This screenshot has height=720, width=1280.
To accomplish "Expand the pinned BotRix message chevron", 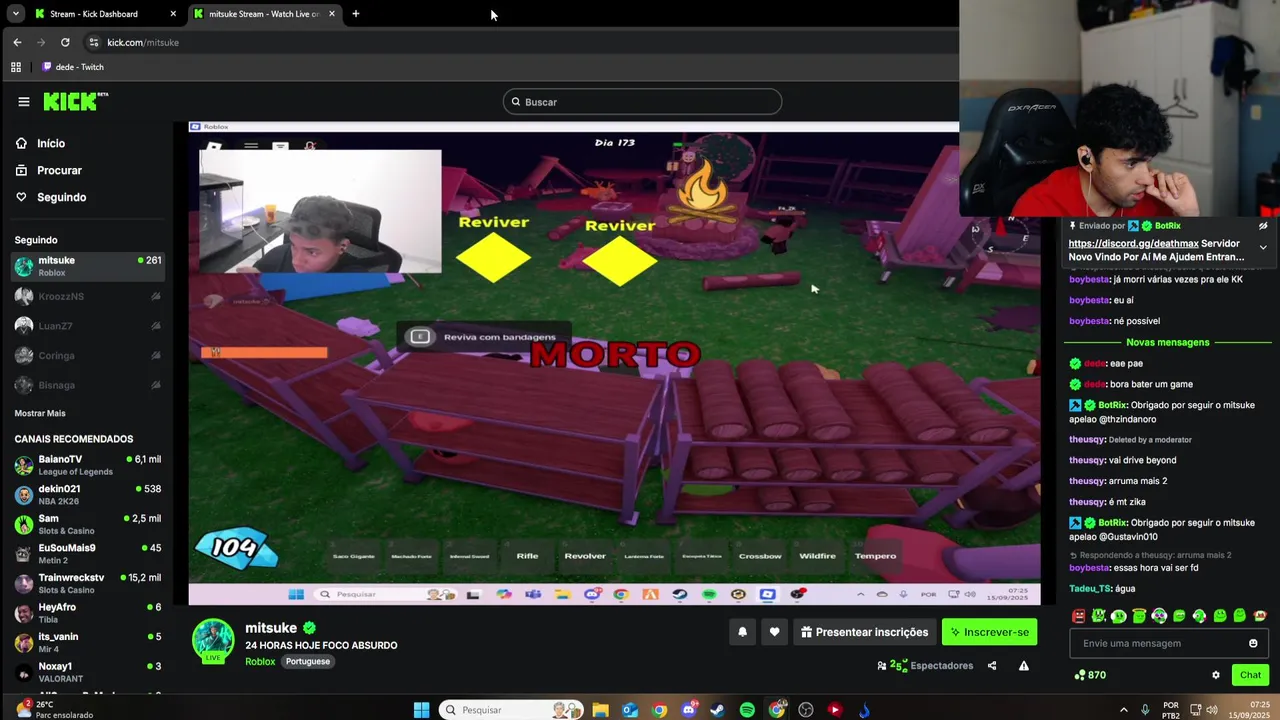I will (x=1263, y=247).
